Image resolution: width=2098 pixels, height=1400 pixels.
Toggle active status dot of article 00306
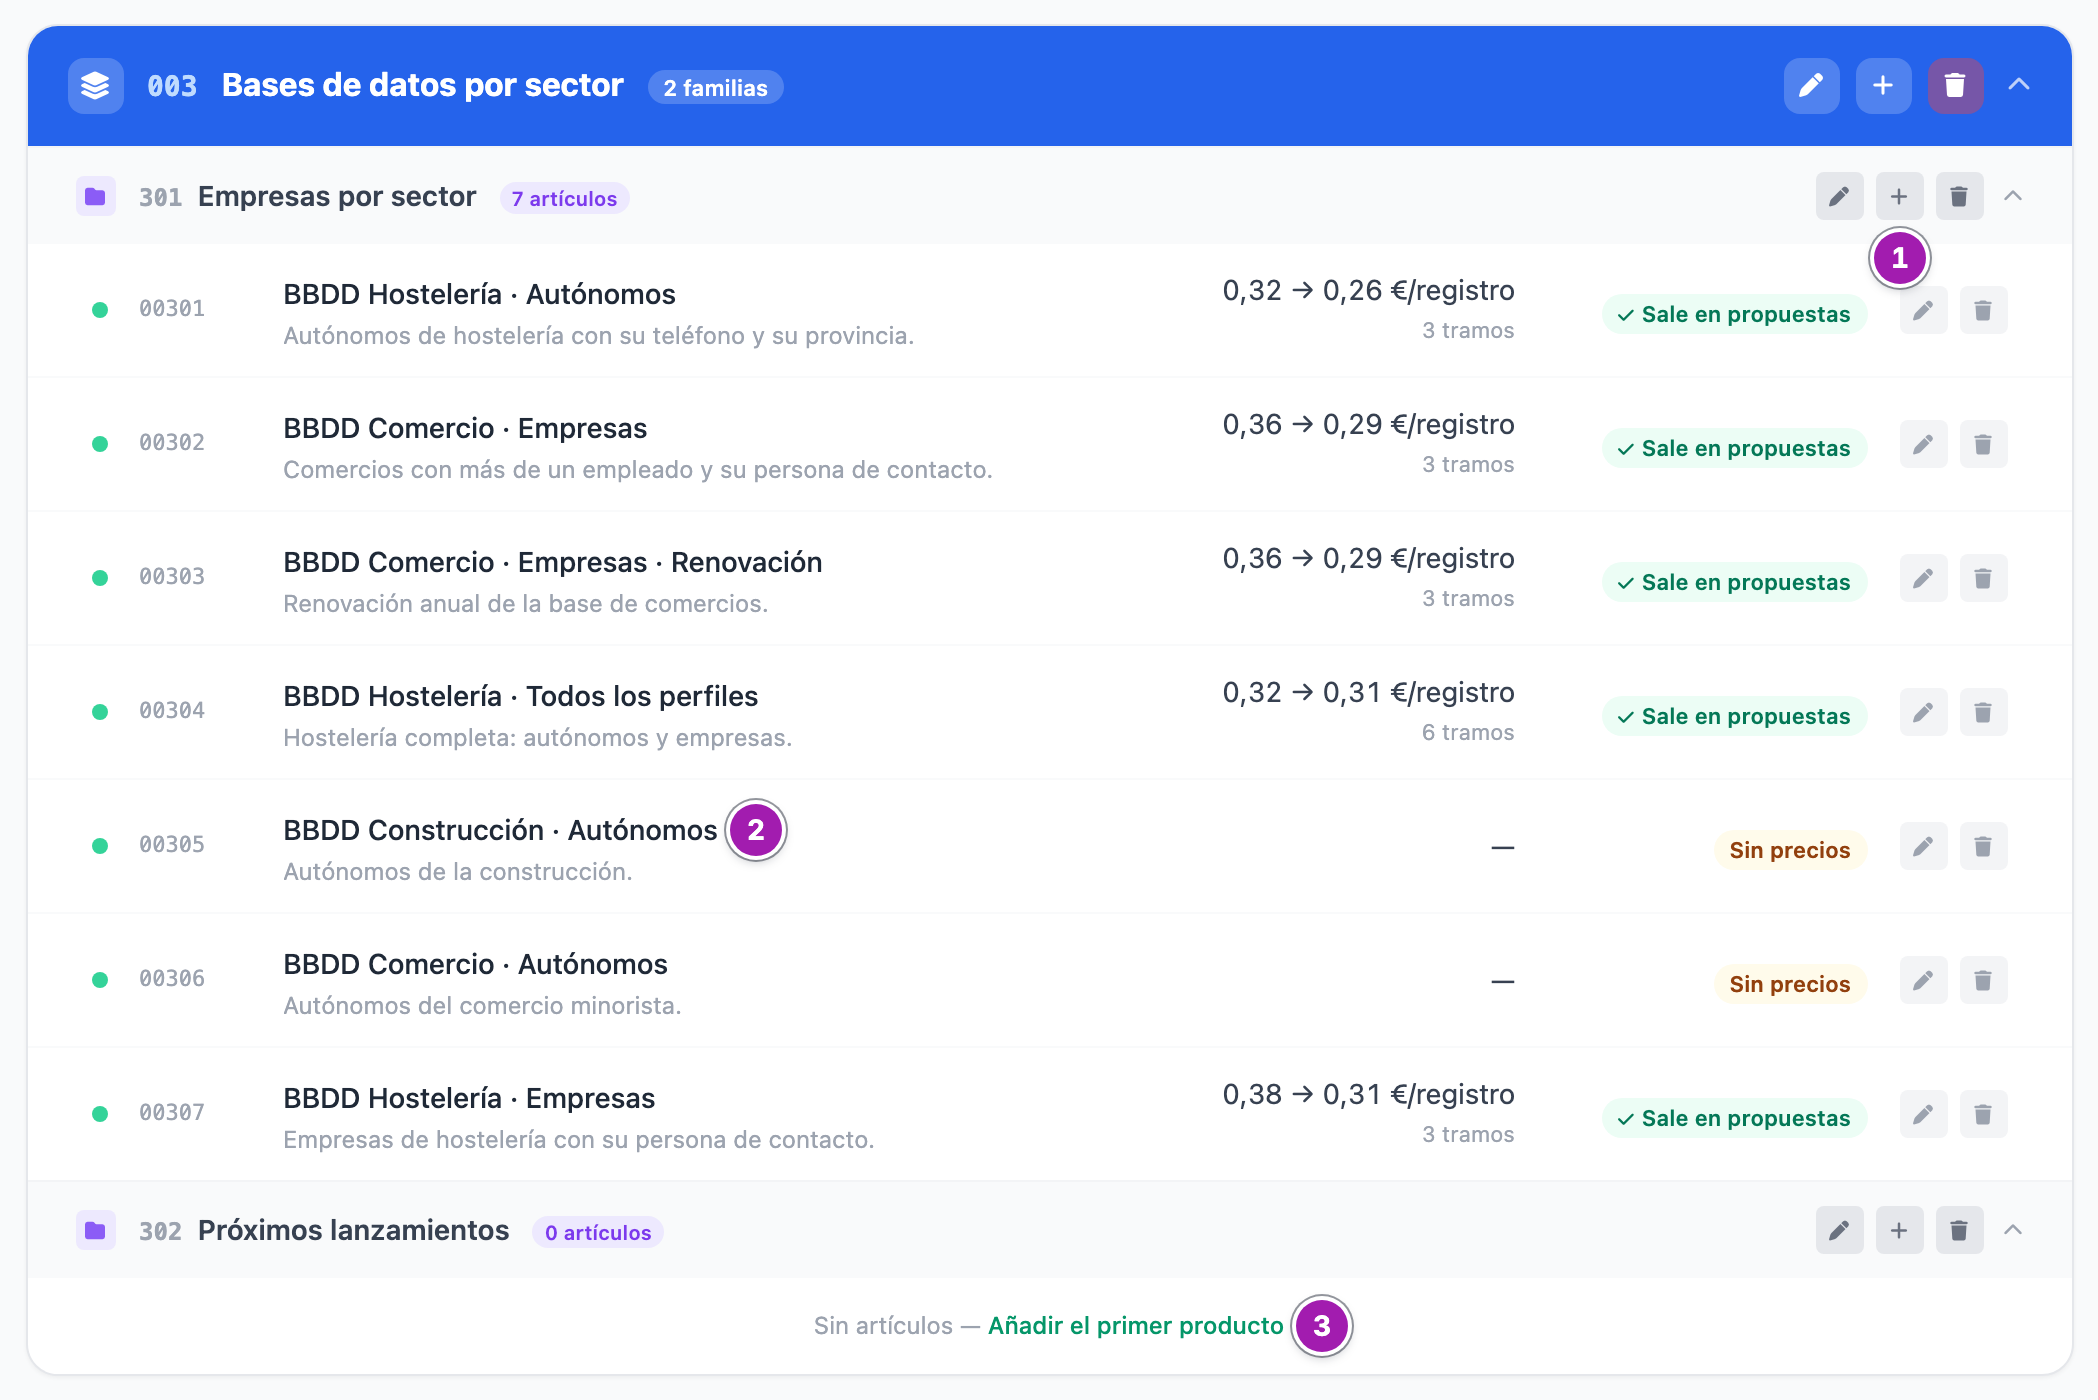100,980
